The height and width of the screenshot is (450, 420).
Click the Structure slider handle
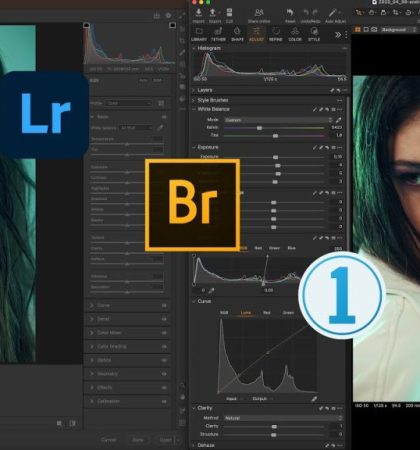coord(274,435)
